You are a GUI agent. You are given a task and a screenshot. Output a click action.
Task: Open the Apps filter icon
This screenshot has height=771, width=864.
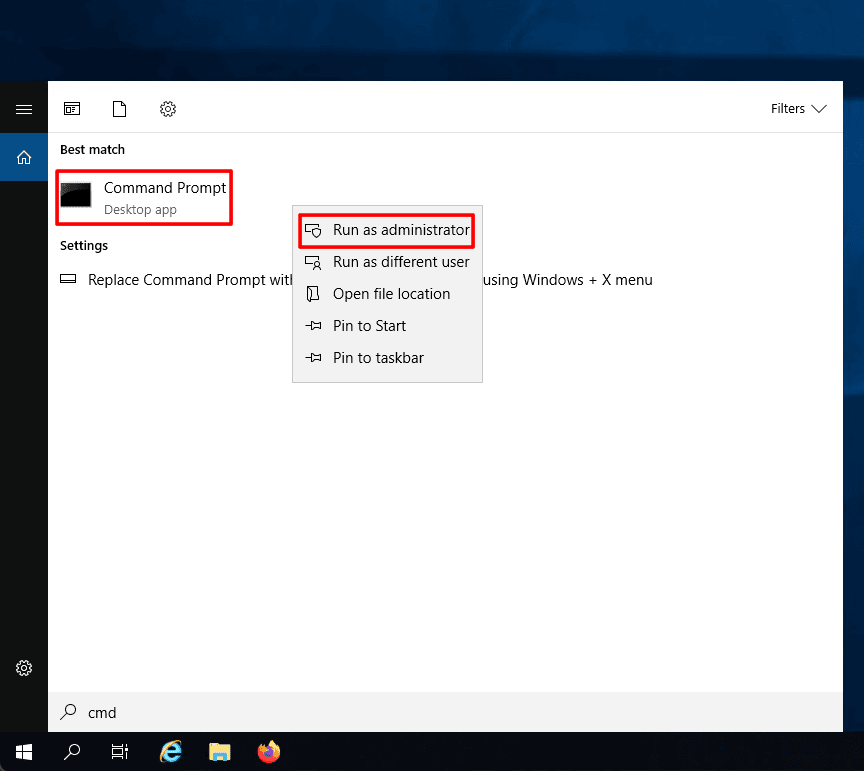[72, 109]
